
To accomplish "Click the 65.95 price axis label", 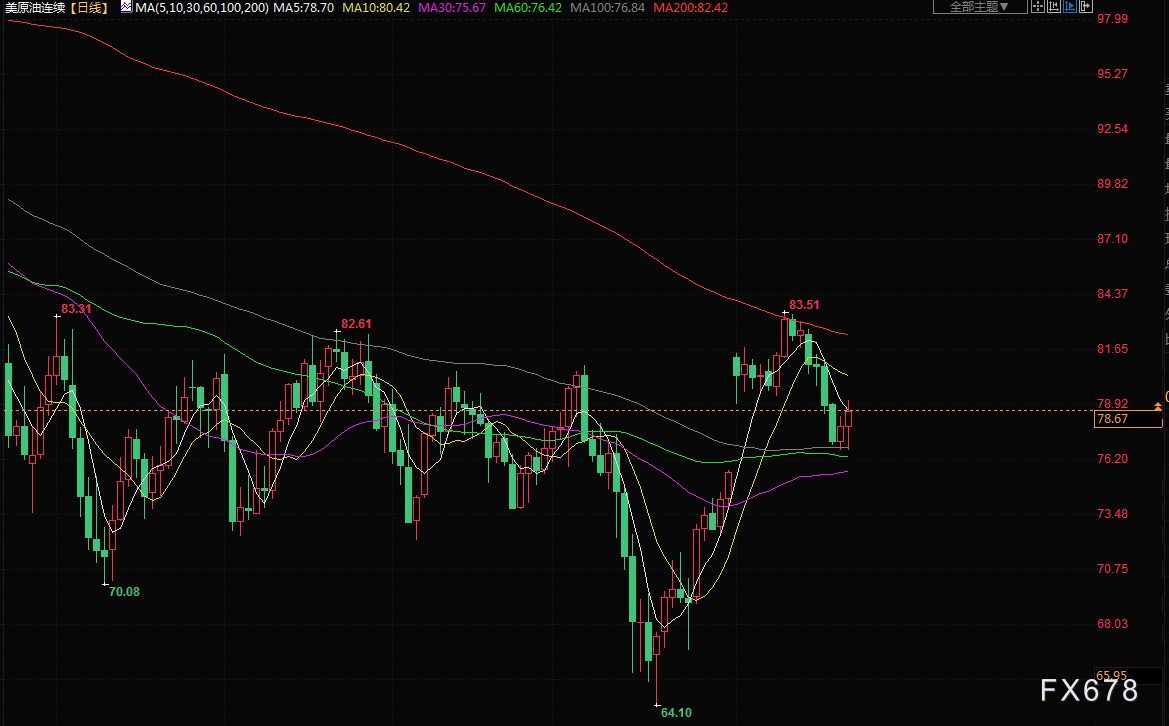I will (1112, 676).
